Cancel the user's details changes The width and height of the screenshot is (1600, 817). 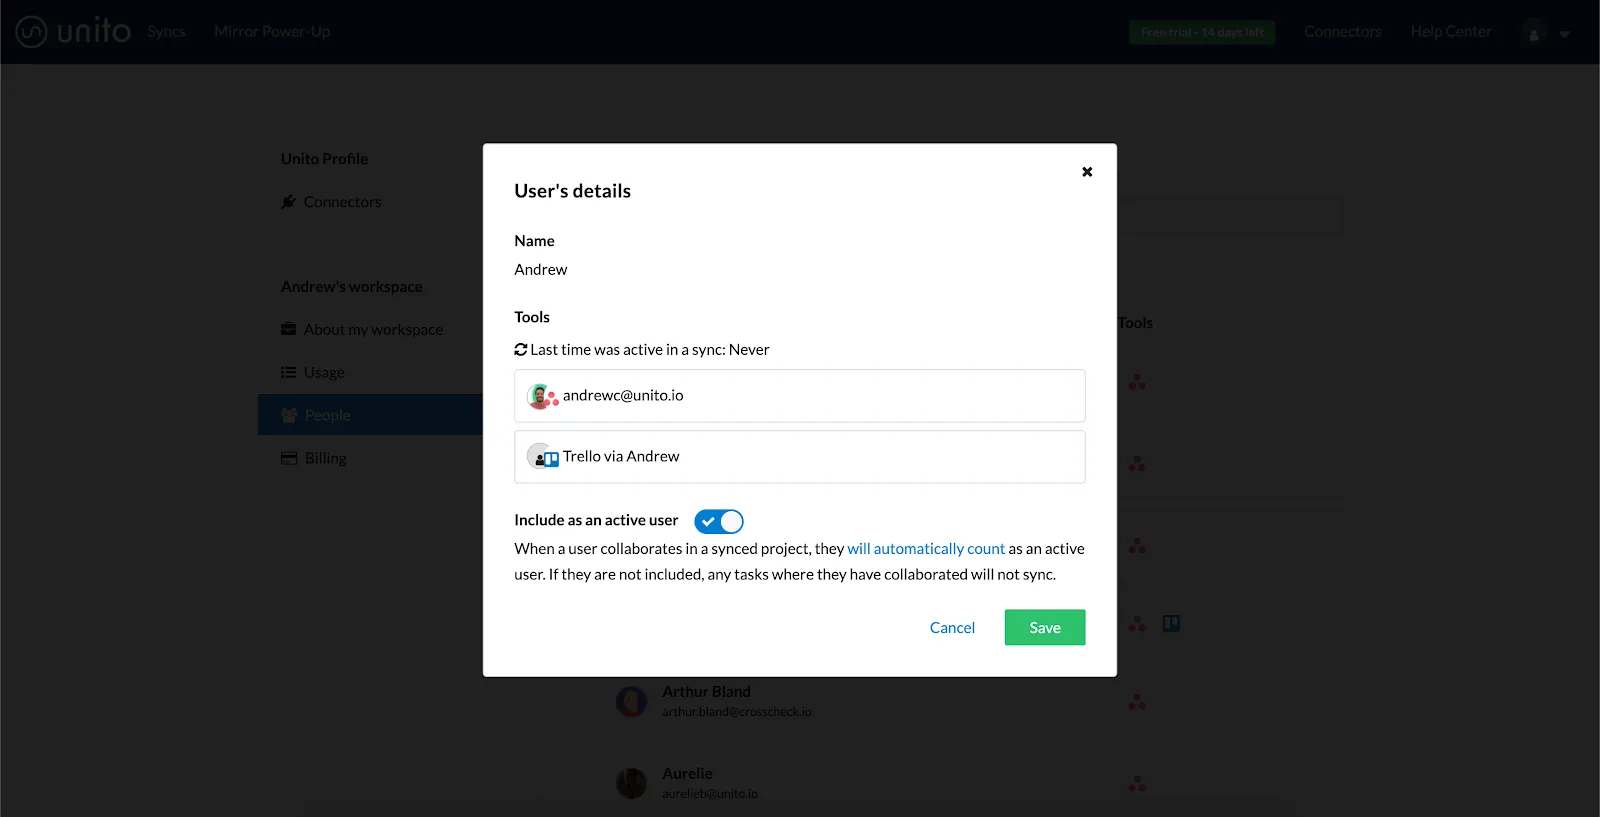(x=951, y=628)
